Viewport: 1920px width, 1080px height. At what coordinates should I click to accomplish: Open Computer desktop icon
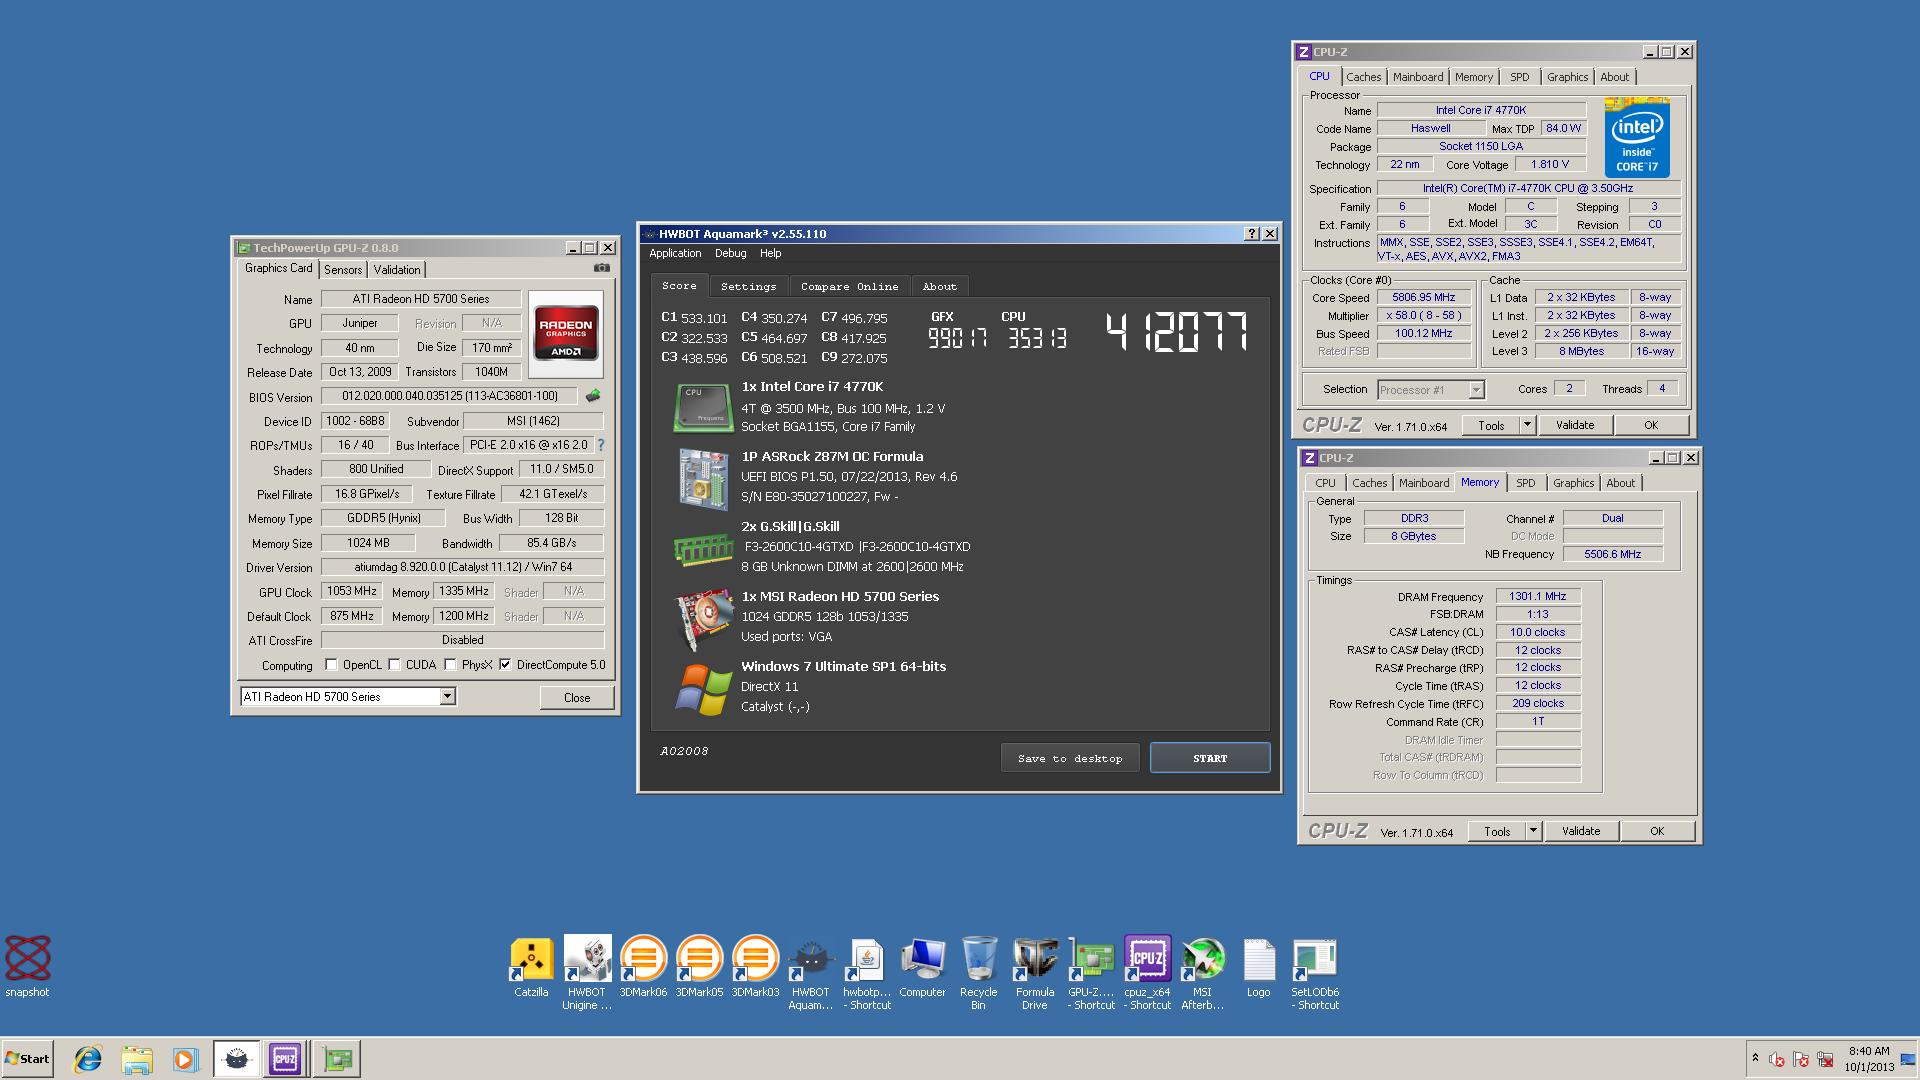pos(923,967)
